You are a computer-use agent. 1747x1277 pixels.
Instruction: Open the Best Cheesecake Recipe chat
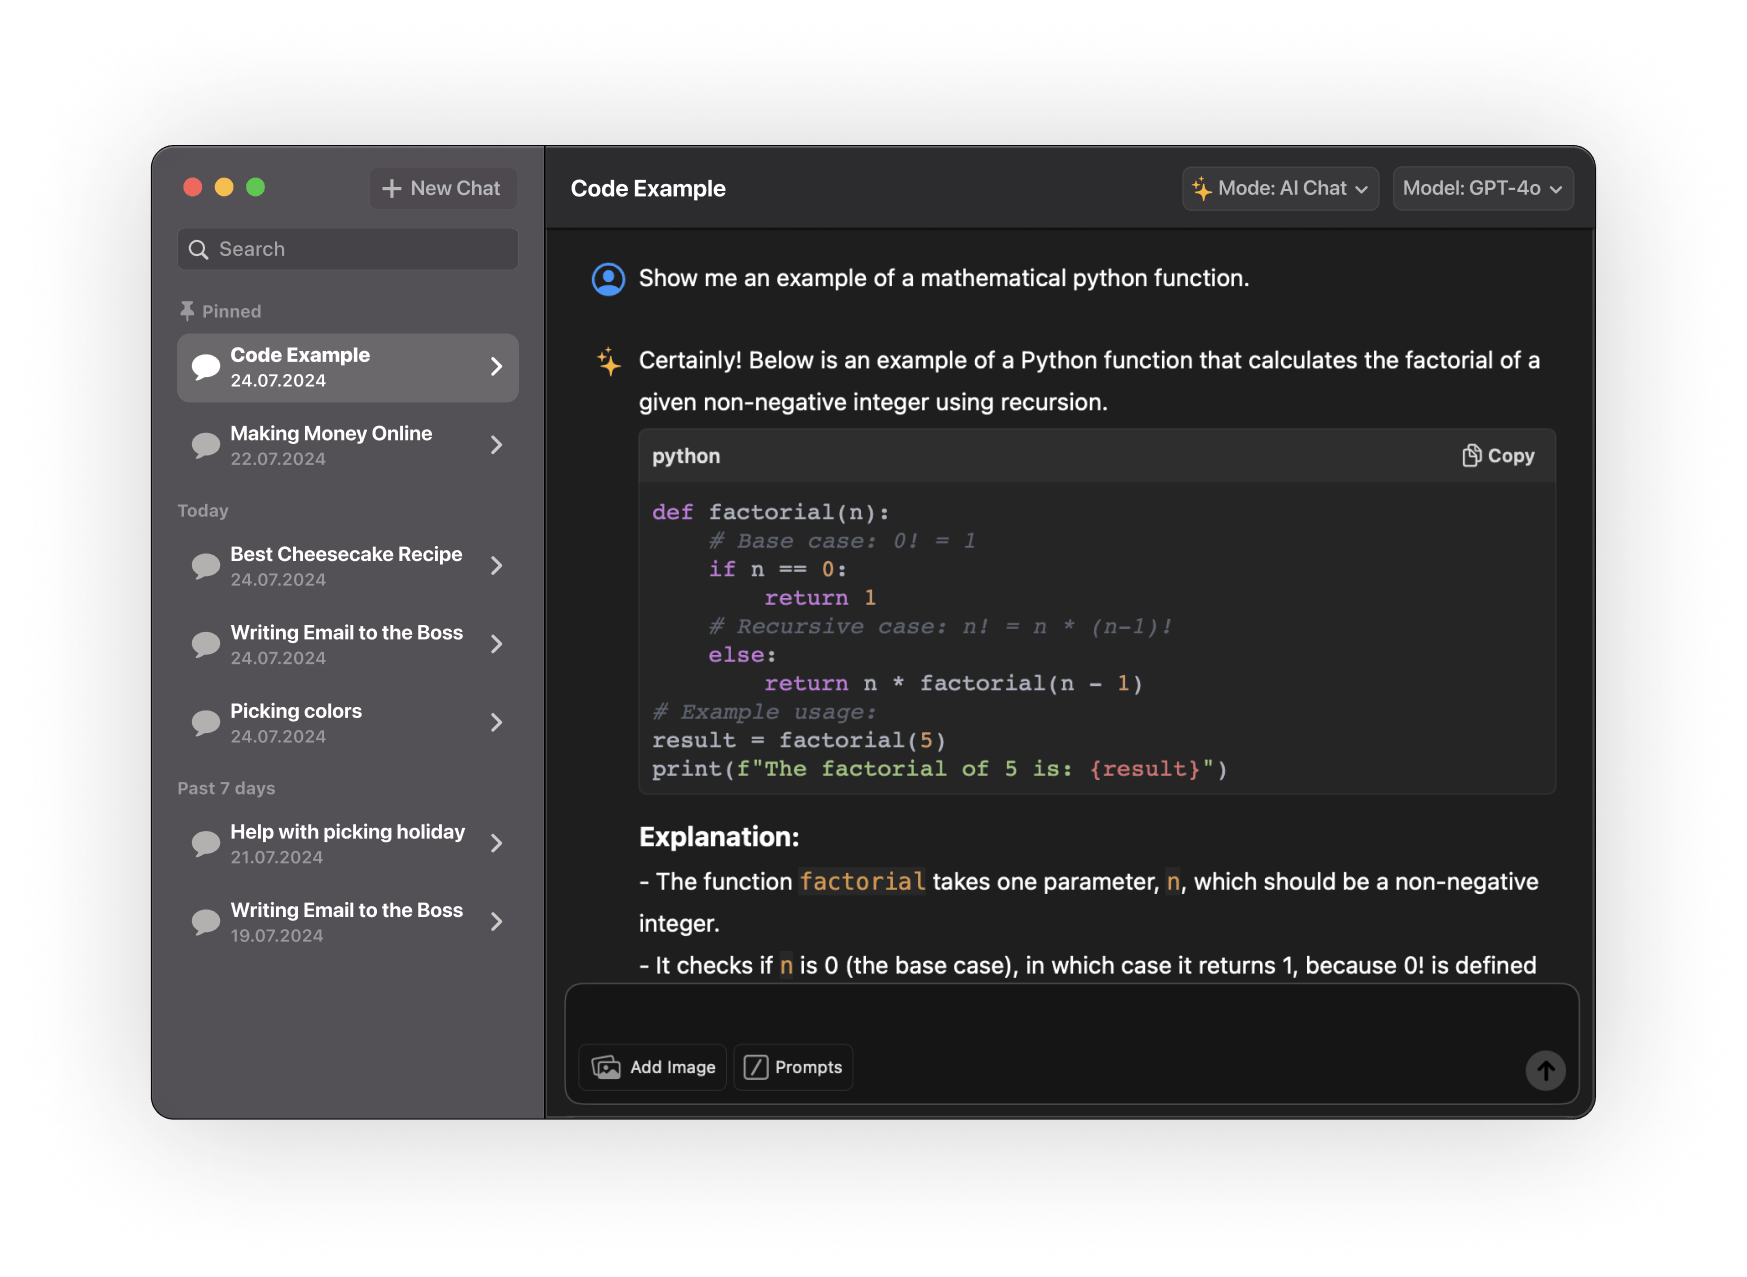coord(346,566)
